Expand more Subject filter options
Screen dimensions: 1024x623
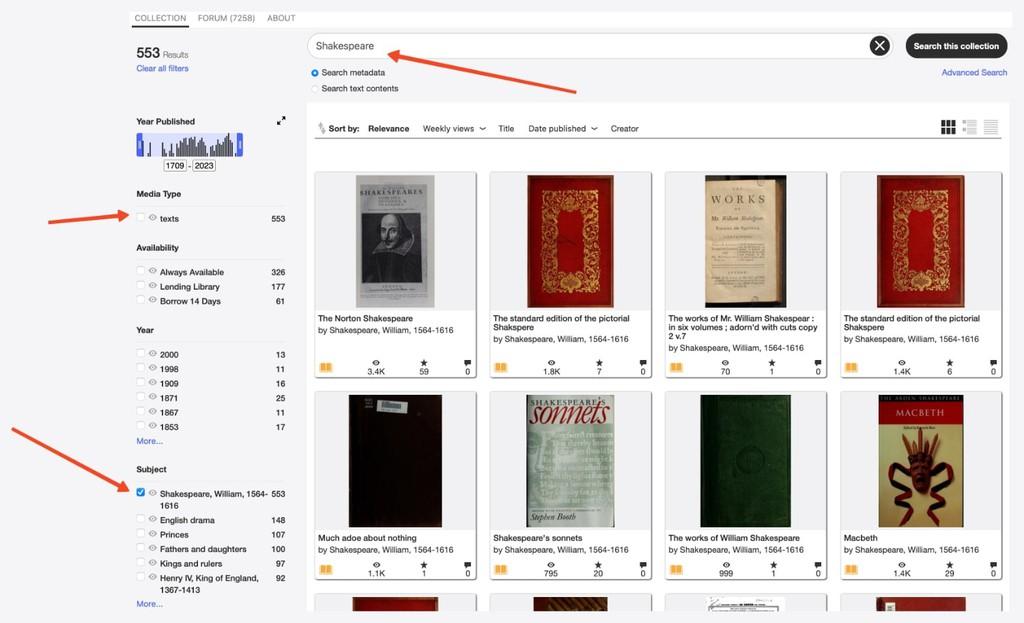(150, 604)
